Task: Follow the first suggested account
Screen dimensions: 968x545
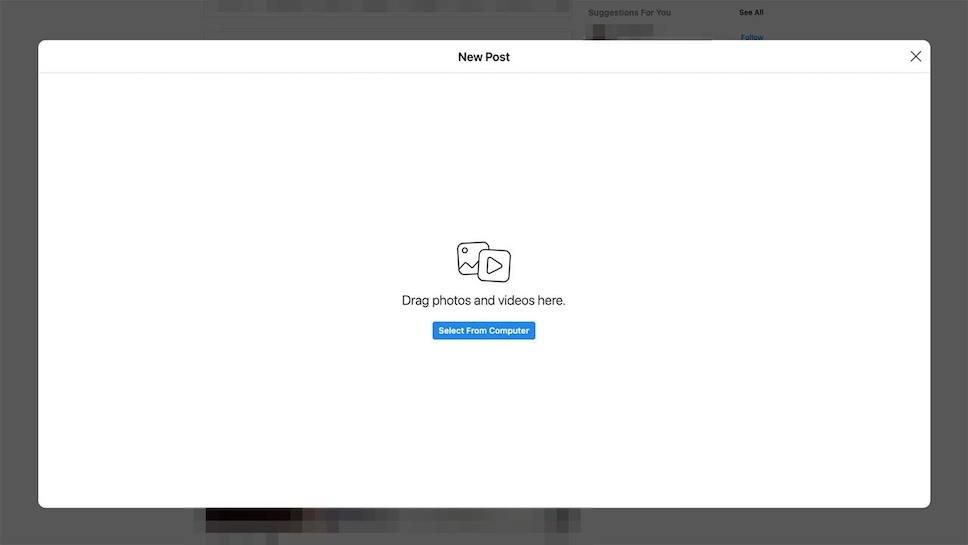Action: [x=751, y=36]
